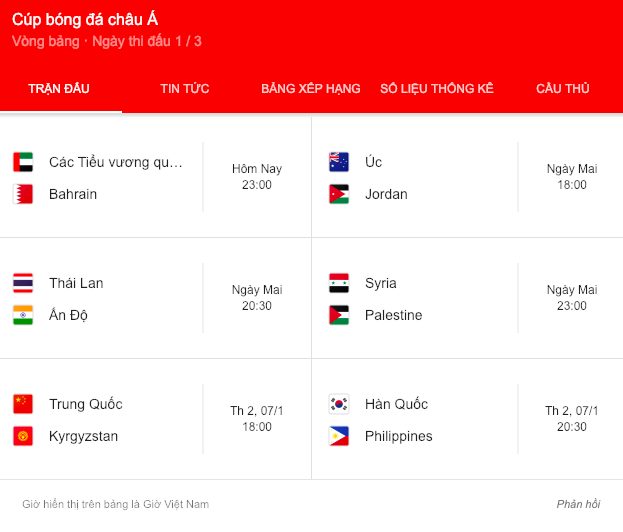Click the Bahrain flag icon
This screenshot has height=532, width=623.
[x=23, y=194]
